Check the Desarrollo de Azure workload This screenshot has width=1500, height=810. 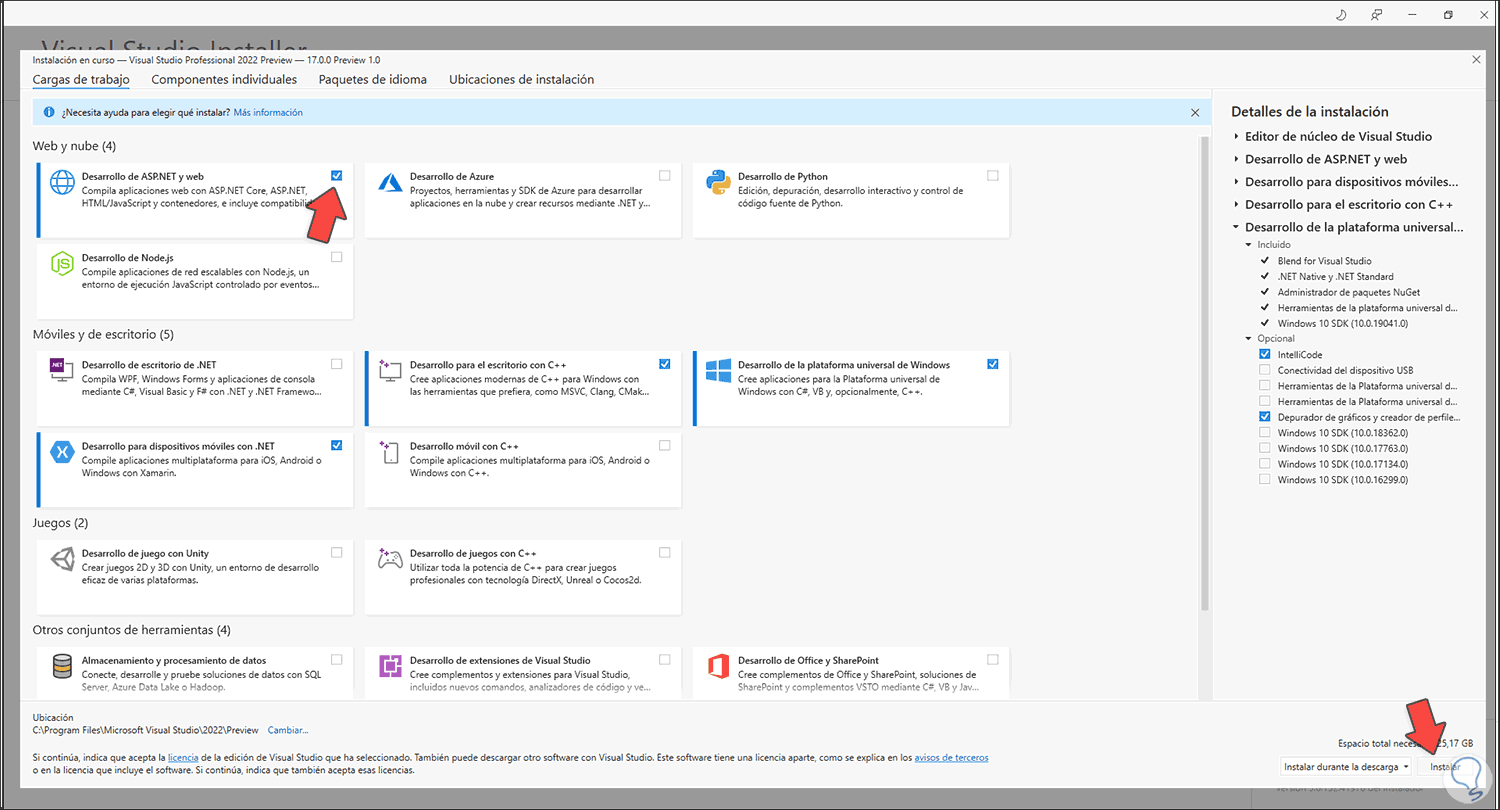click(x=665, y=176)
